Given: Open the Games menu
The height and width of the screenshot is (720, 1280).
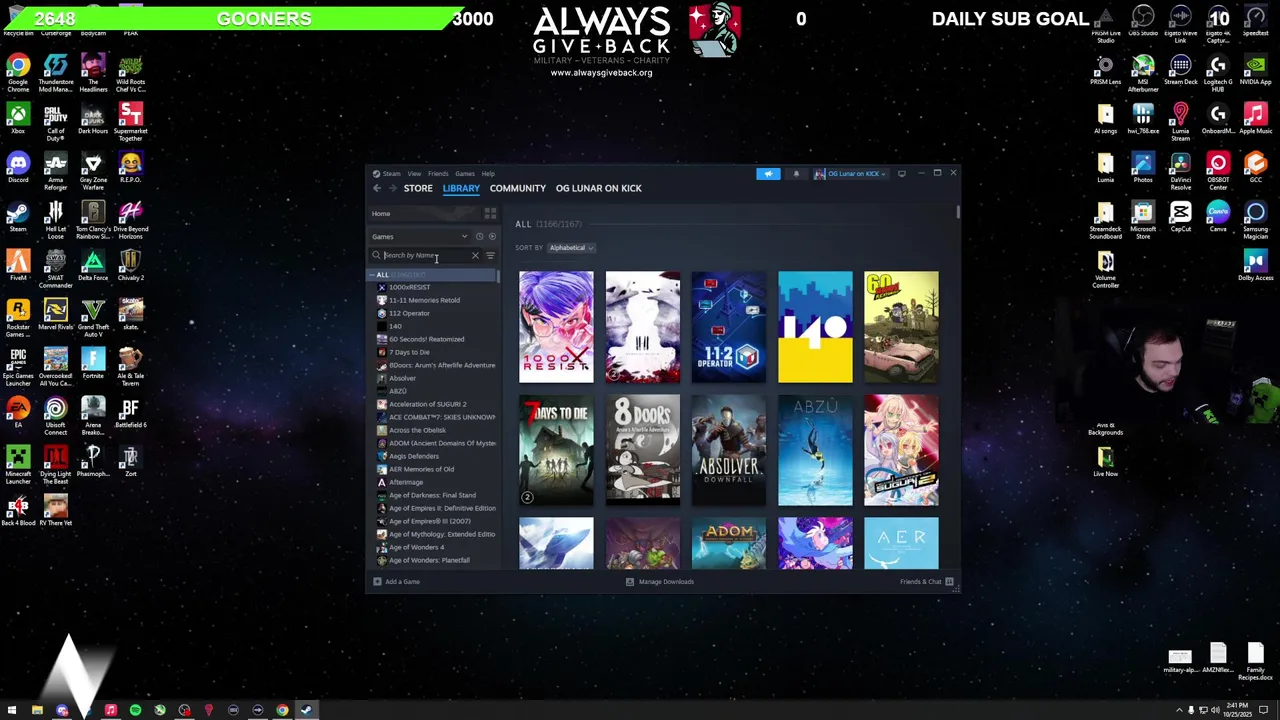Looking at the screenshot, I should (465, 174).
